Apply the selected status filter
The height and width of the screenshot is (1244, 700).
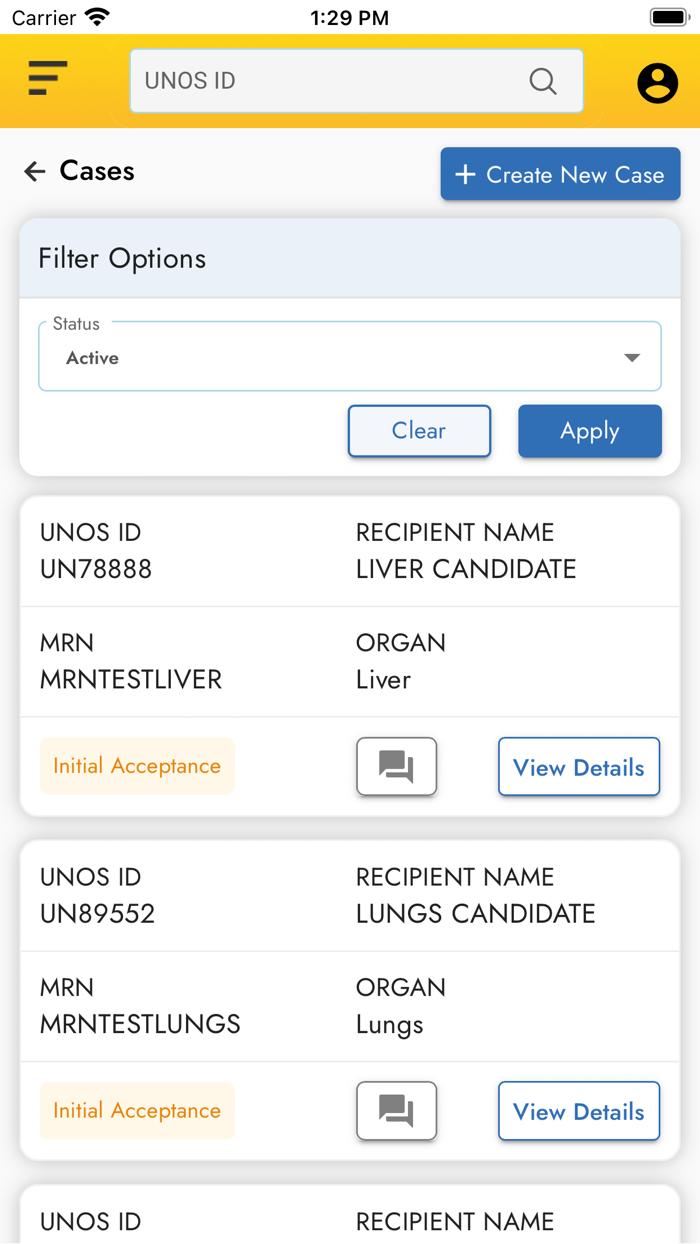(589, 431)
